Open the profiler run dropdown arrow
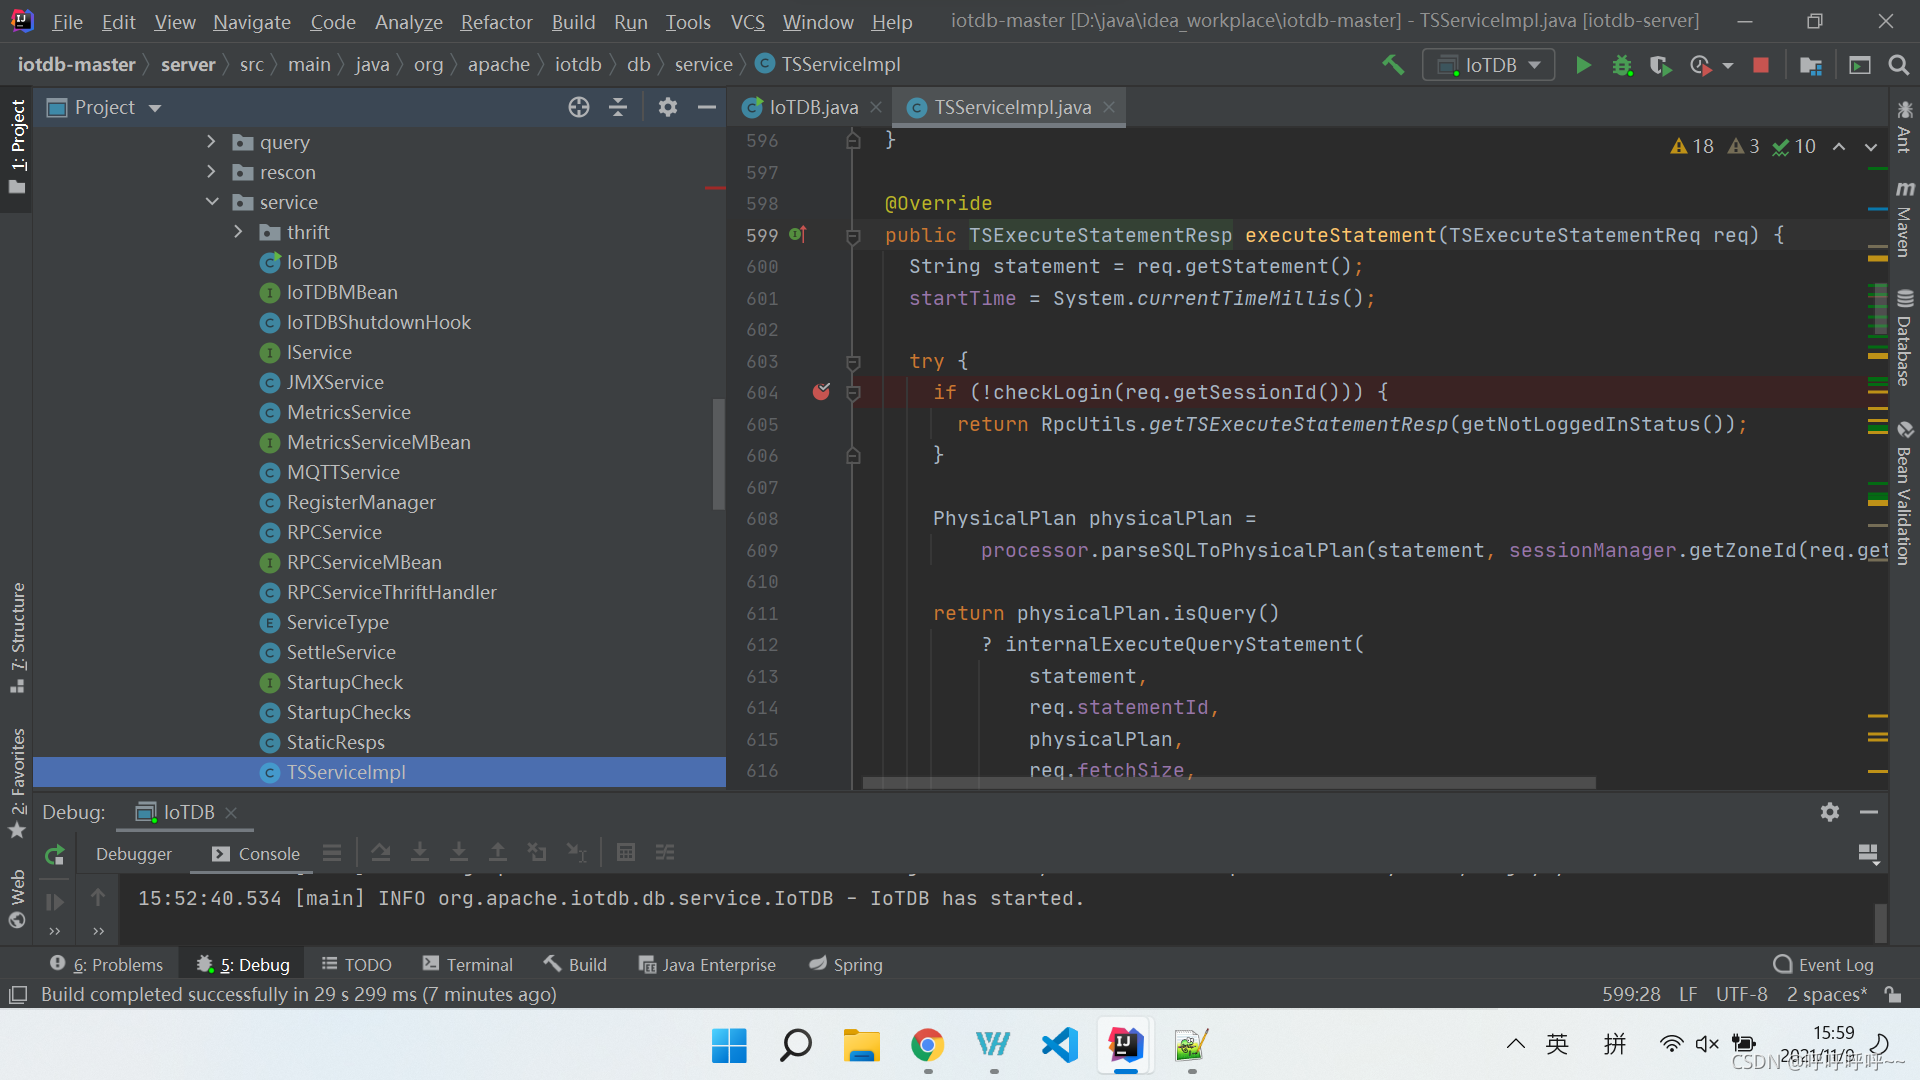The image size is (1920, 1080). (x=1728, y=66)
